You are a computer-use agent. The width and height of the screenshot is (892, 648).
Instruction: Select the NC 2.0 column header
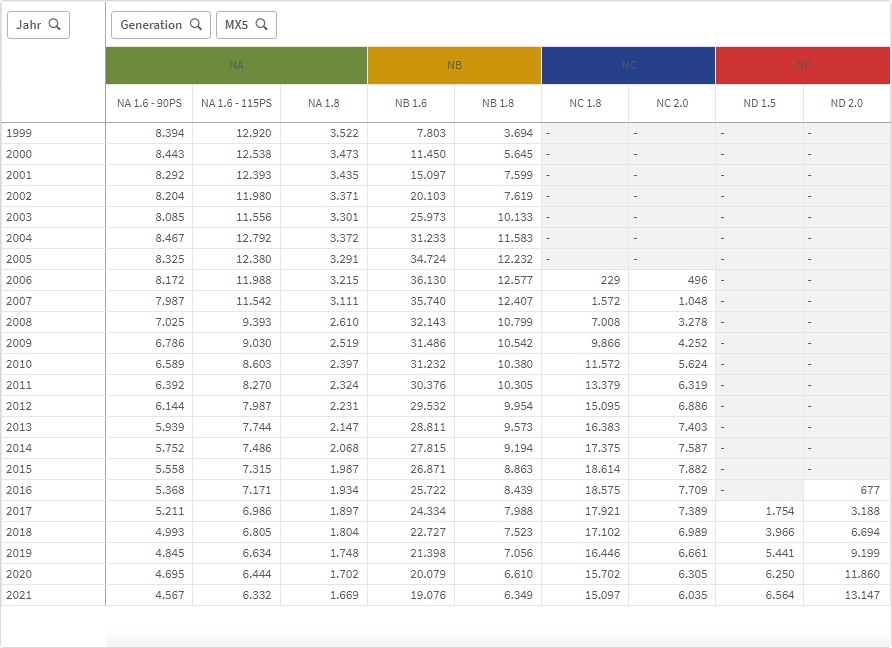(671, 103)
